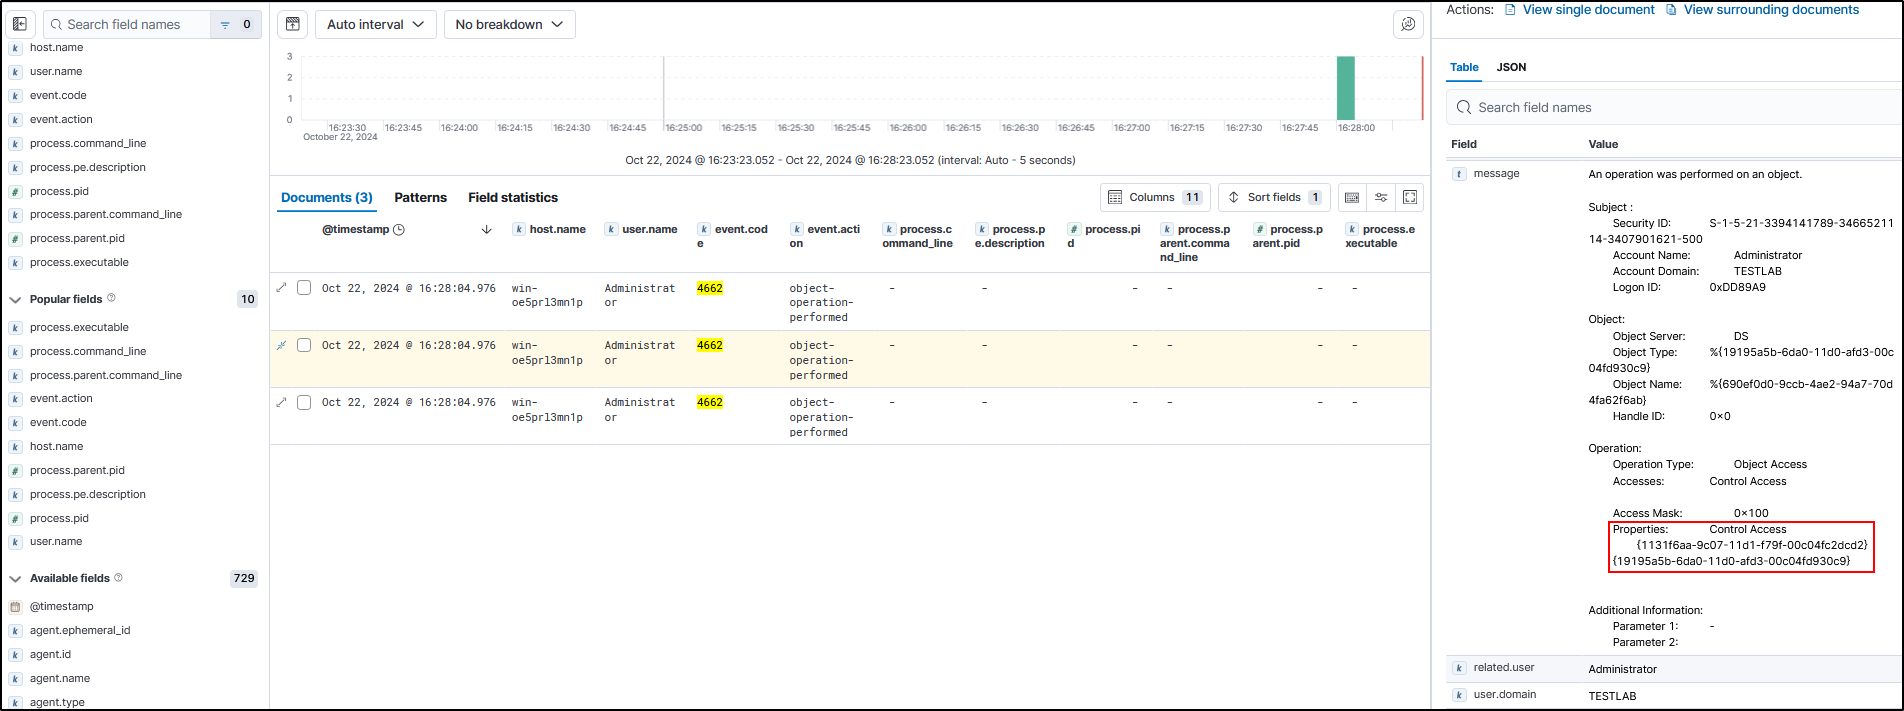
Task: Open the Auto interval dropdown
Action: click(375, 24)
